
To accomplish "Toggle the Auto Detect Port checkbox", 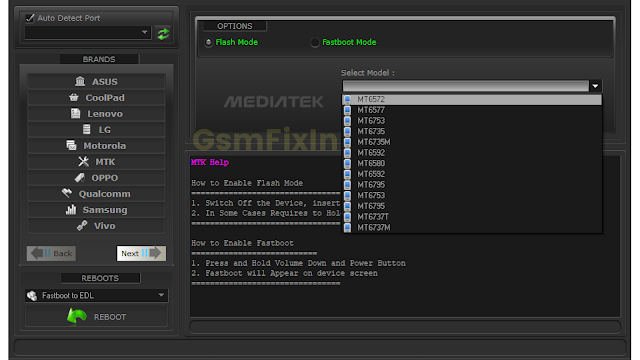I will coord(30,18).
